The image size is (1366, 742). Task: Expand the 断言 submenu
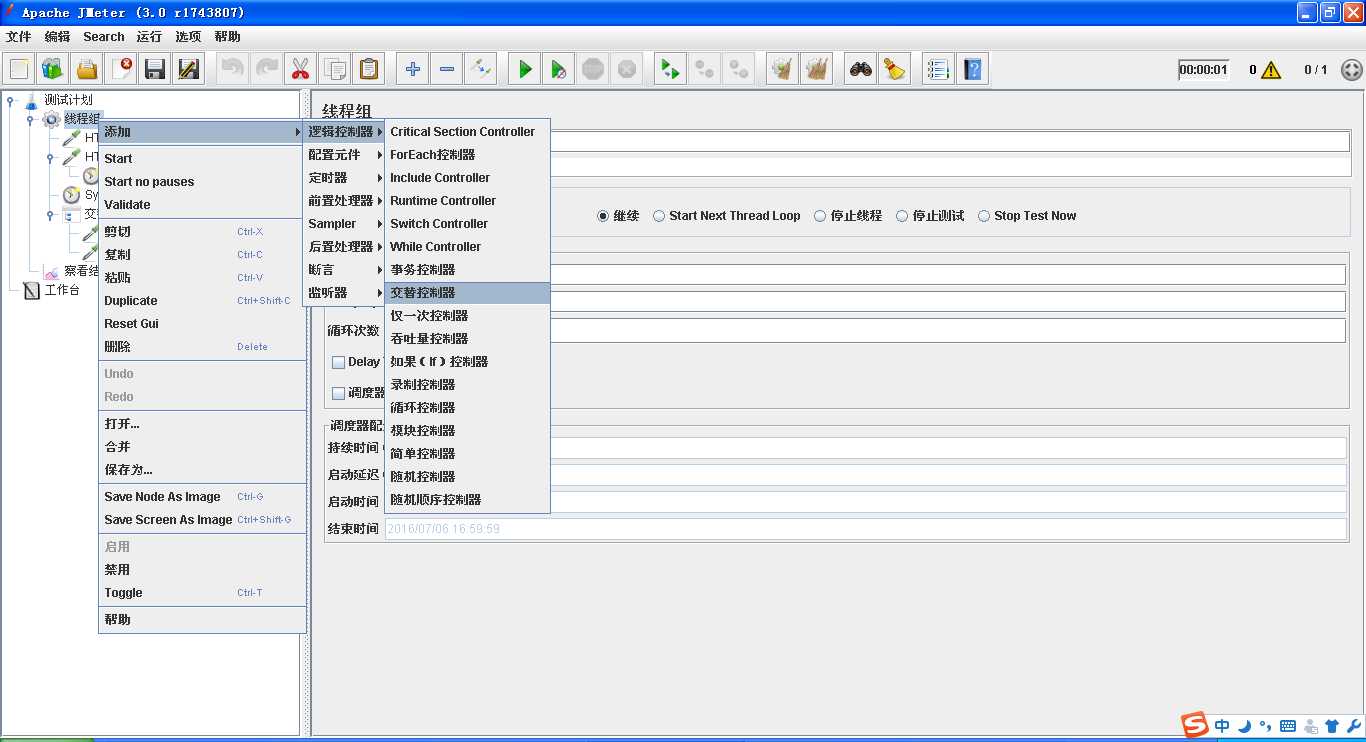(x=344, y=270)
